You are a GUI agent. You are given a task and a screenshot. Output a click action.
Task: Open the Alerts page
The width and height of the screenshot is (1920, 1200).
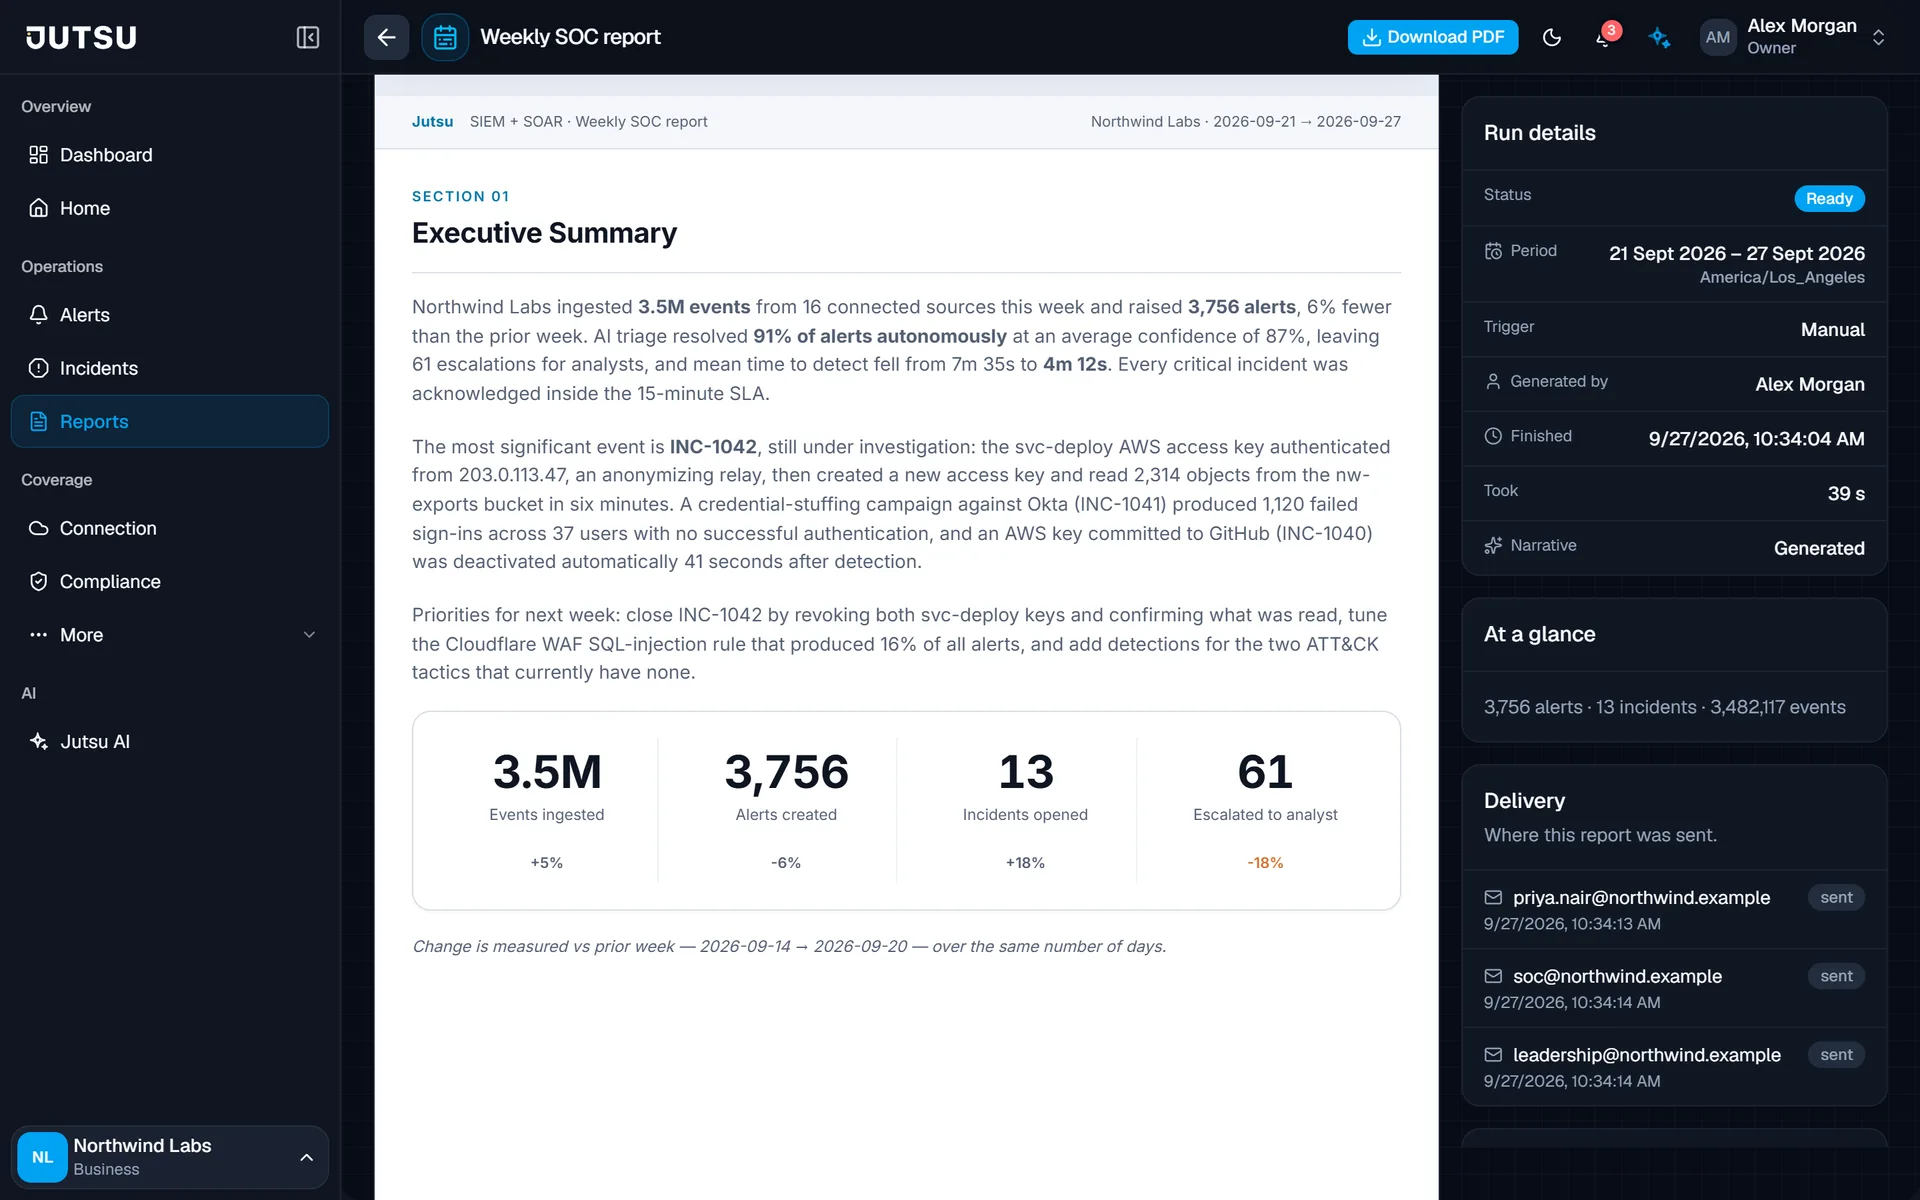pyautogui.click(x=170, y=315)
